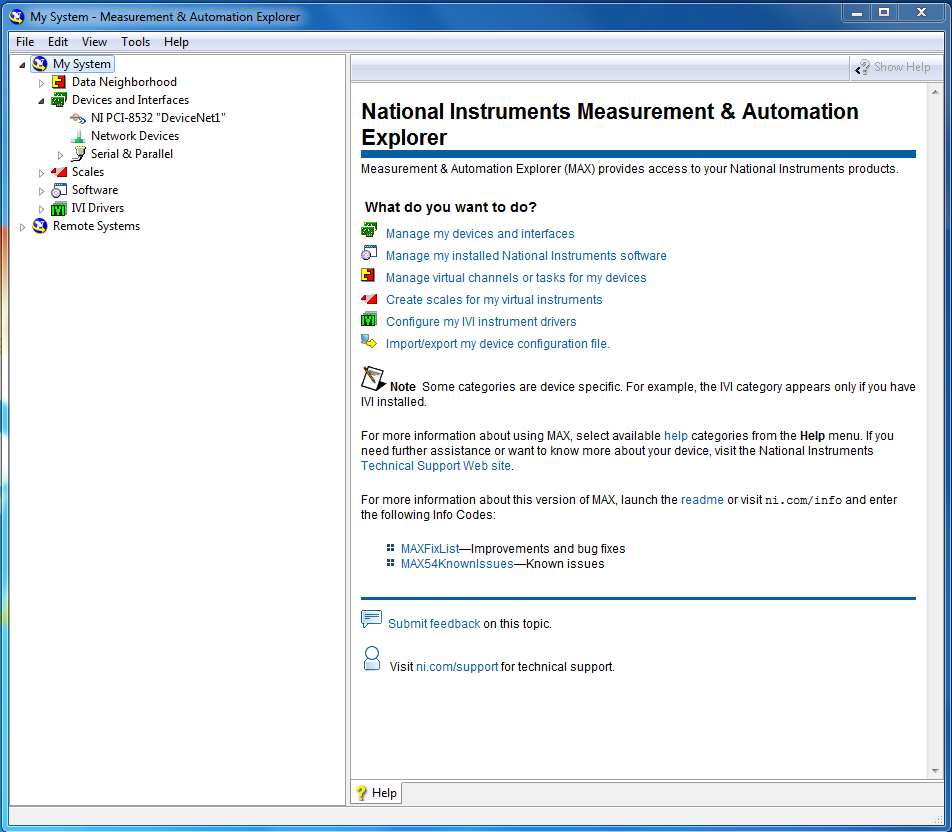Open the Tools menu

[135, 42]
